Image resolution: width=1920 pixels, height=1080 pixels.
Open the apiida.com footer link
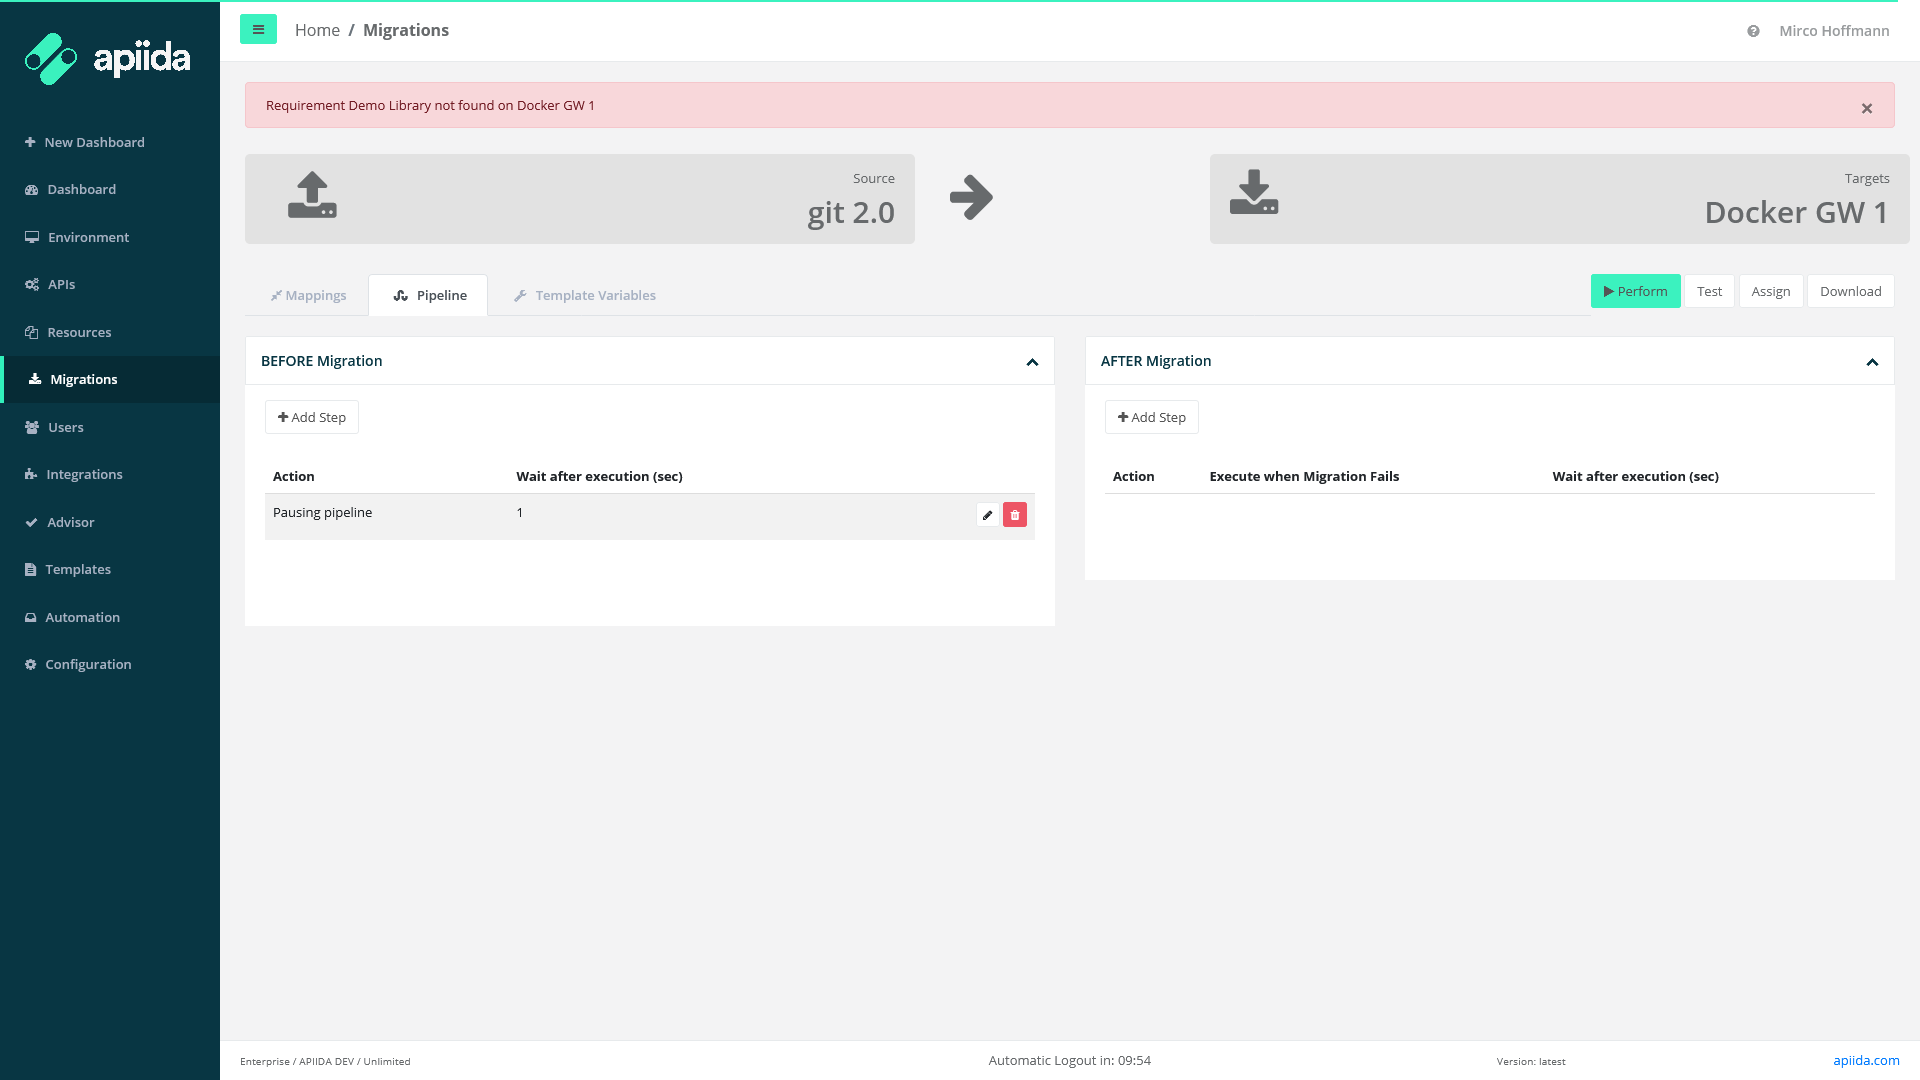pyautogui.click(x=1866, y=1060)
